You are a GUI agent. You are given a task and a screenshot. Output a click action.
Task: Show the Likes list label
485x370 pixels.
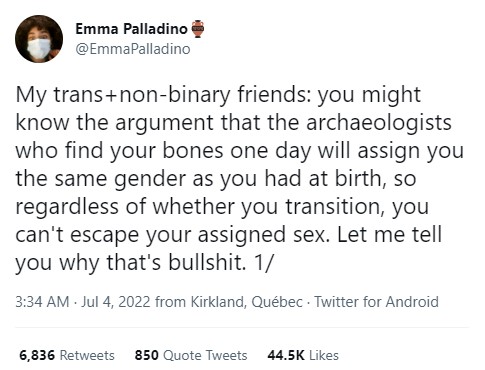coord(324,356)
